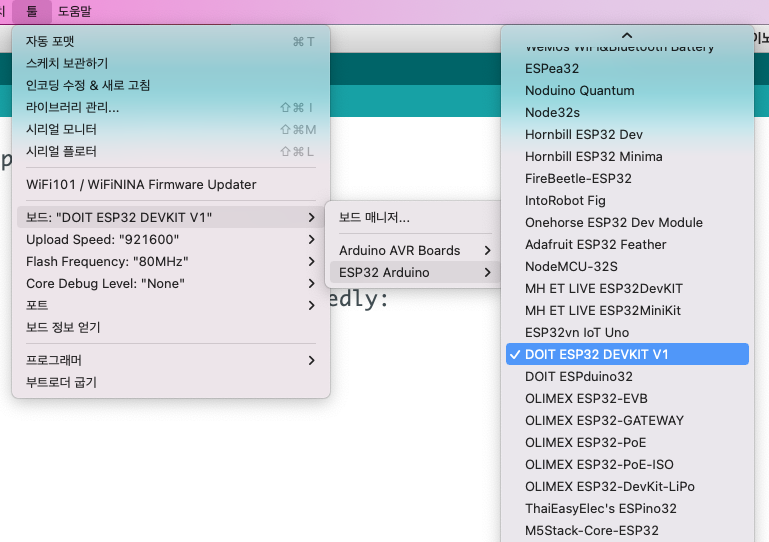Choose MH ET LIVE ESP32MiniKit board
The height and width of the screenshot is (542, 769).
(627, 310)
